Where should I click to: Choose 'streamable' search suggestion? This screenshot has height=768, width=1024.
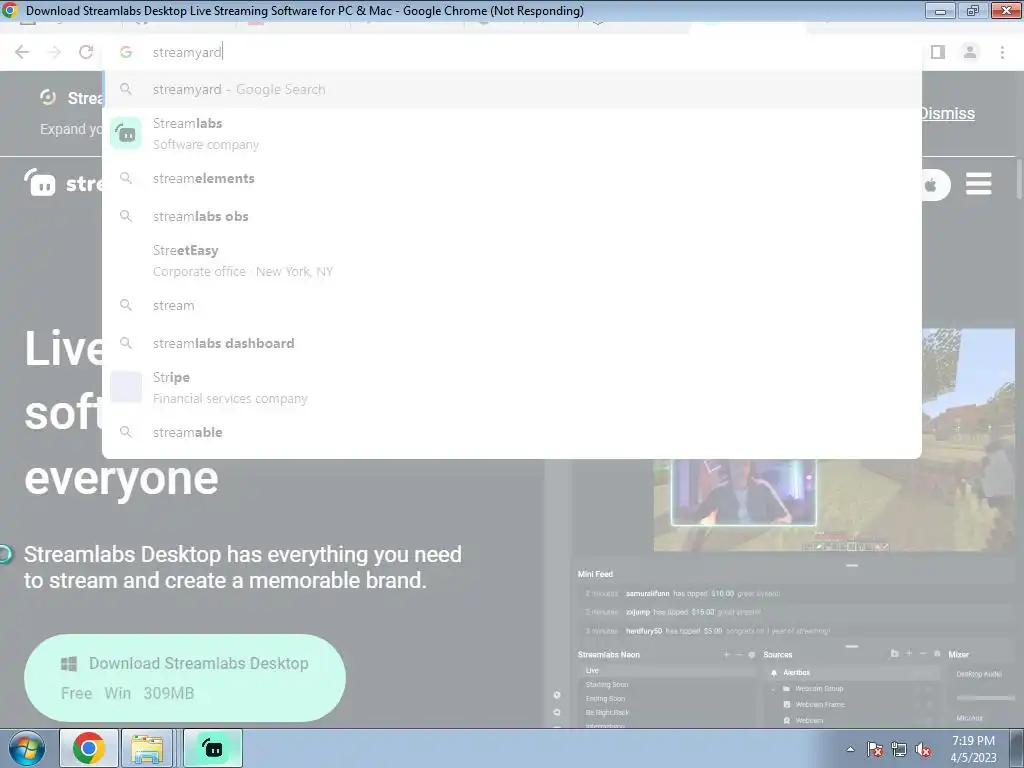tap(513, 432)
